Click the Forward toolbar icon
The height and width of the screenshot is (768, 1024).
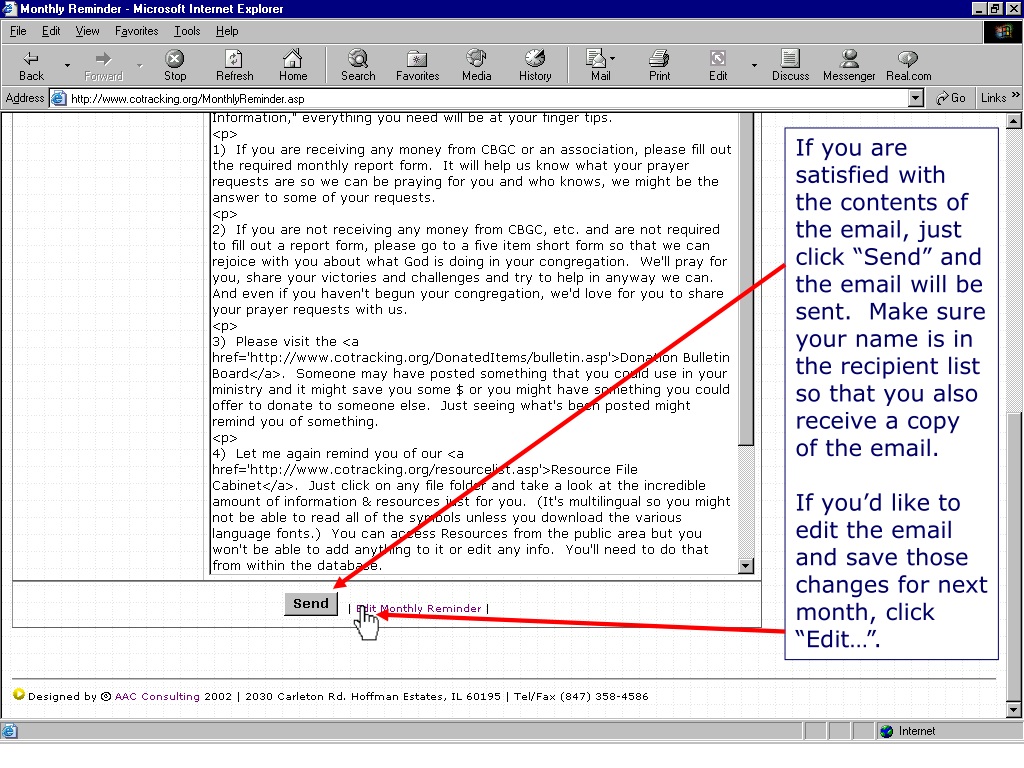click(x=103, y=65)
